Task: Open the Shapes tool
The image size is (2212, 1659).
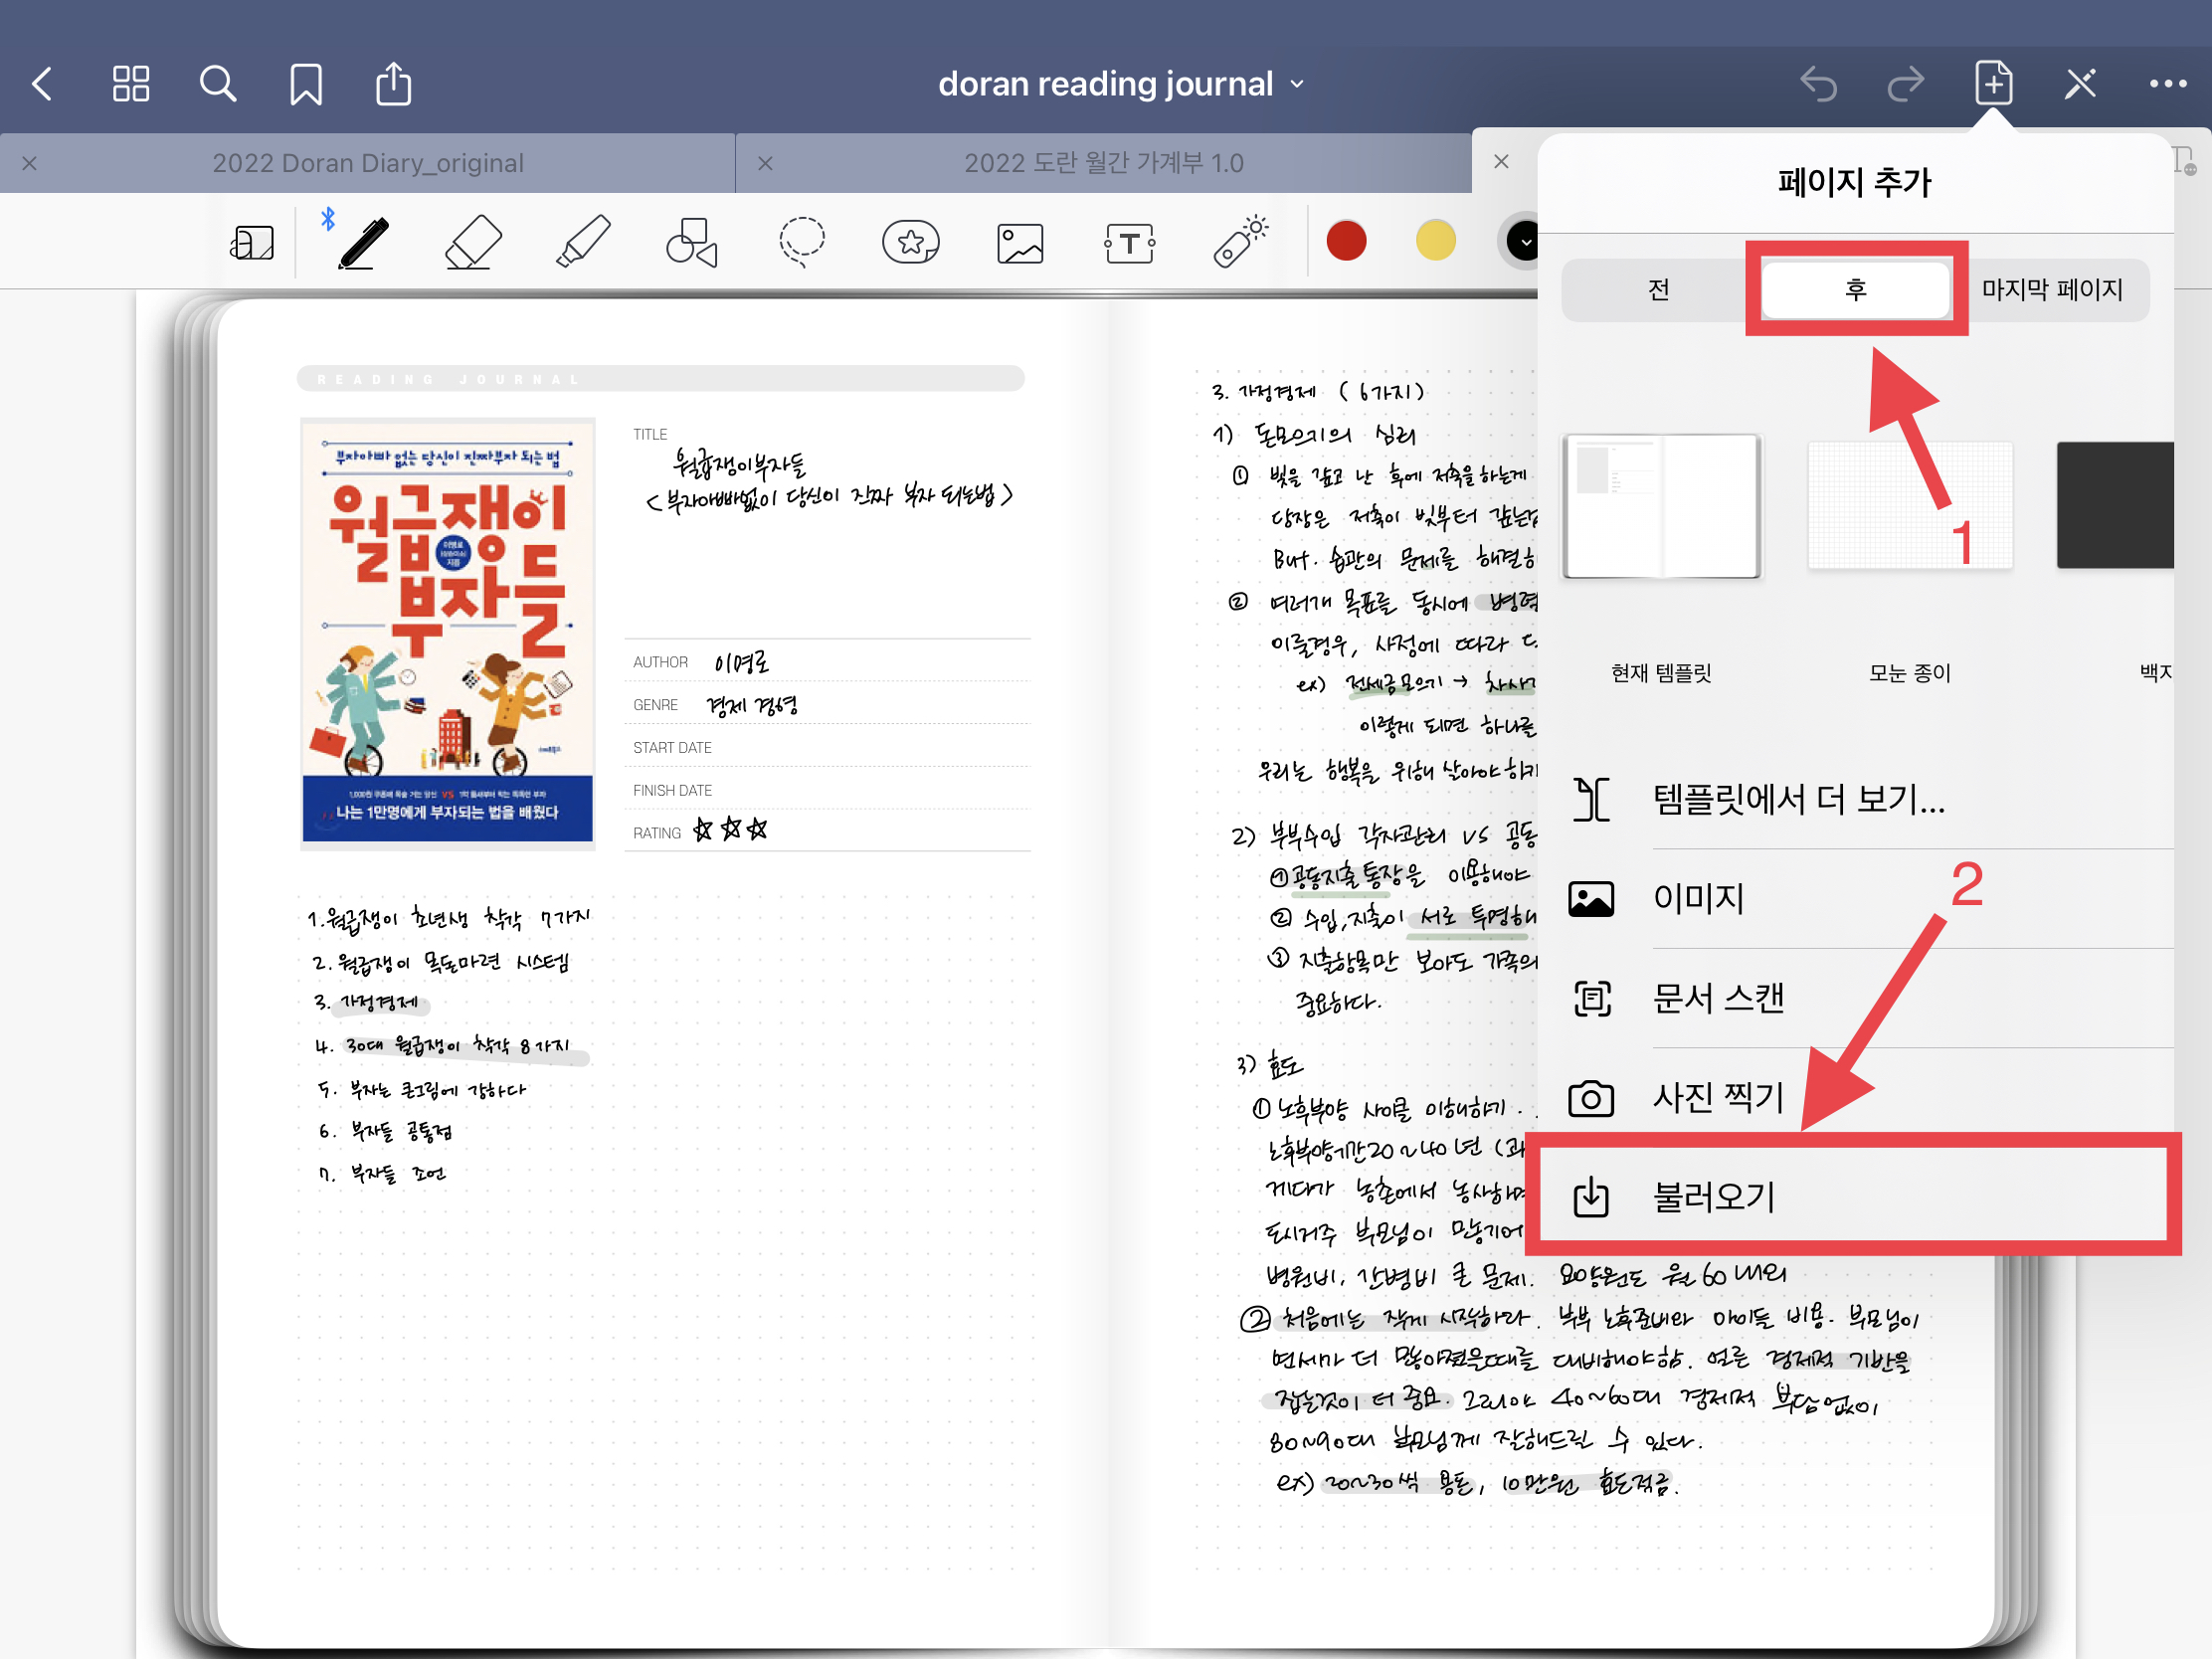Action: (692, 243)
